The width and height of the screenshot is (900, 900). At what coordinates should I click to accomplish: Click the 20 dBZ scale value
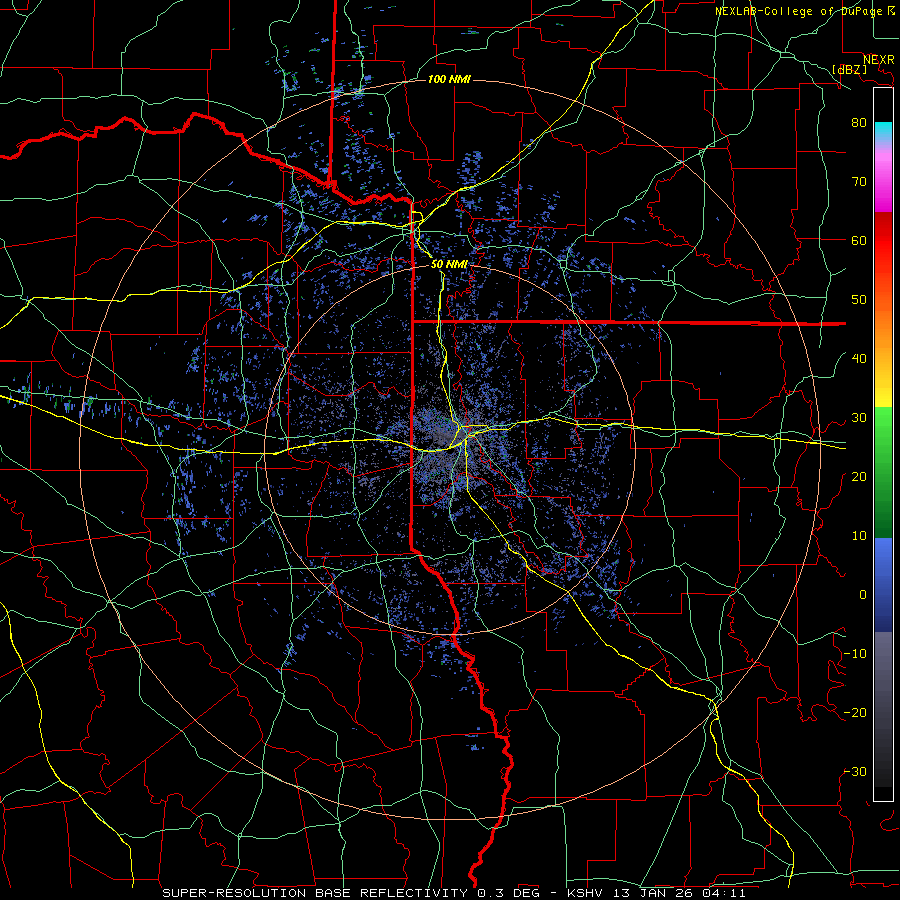[x=859, y=476]
